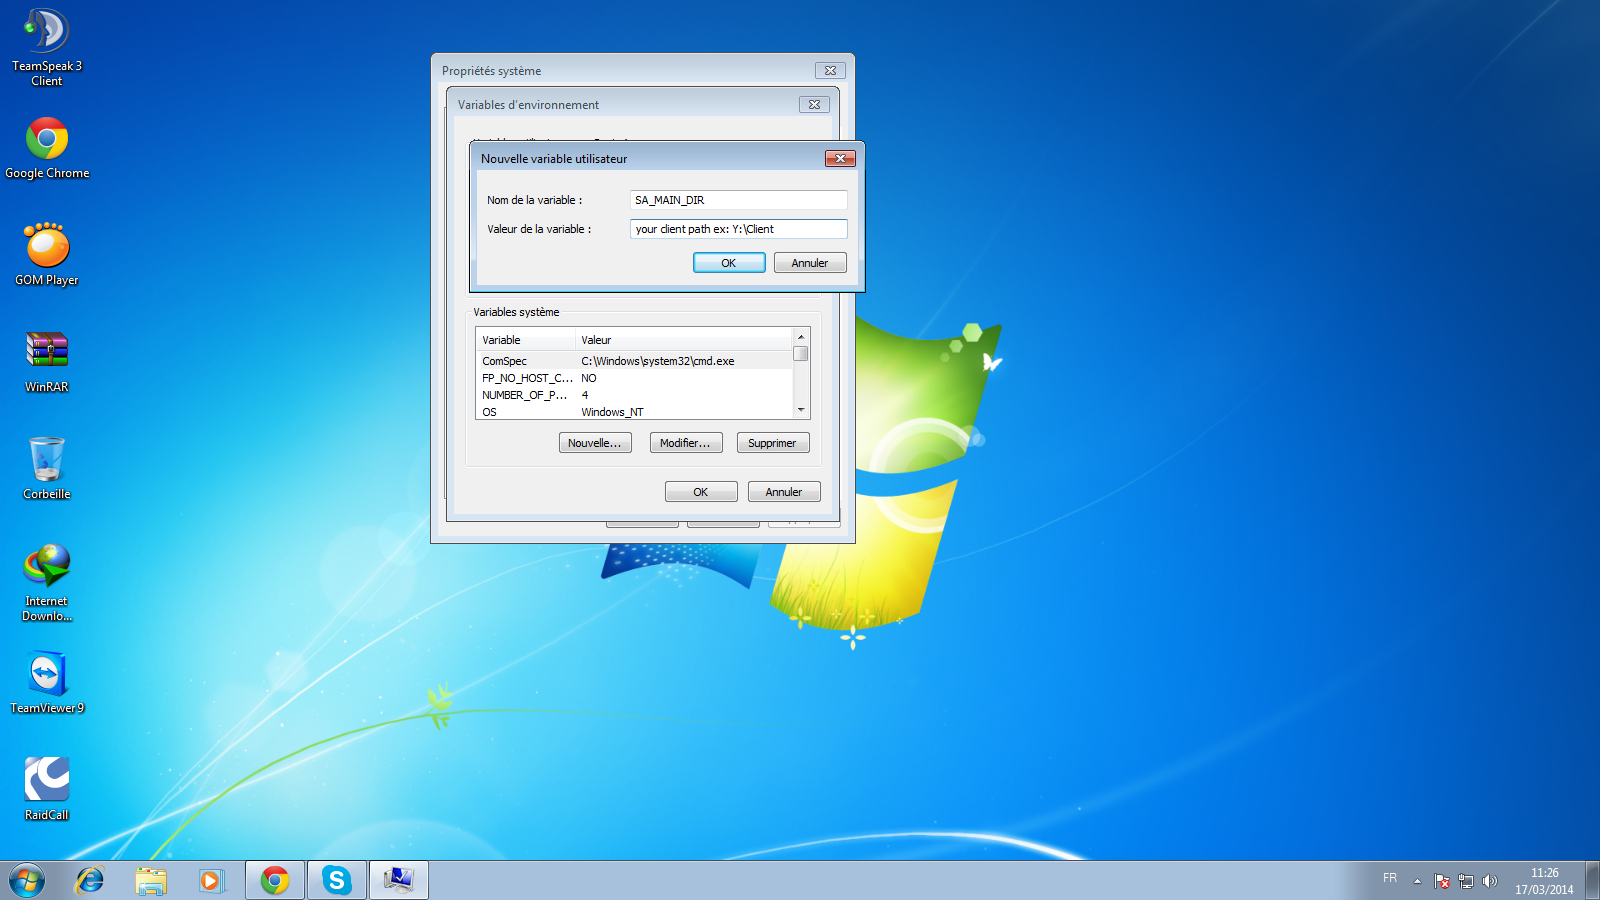
Task: Click the System Properties taskbar button
Action: click(399, 880)
